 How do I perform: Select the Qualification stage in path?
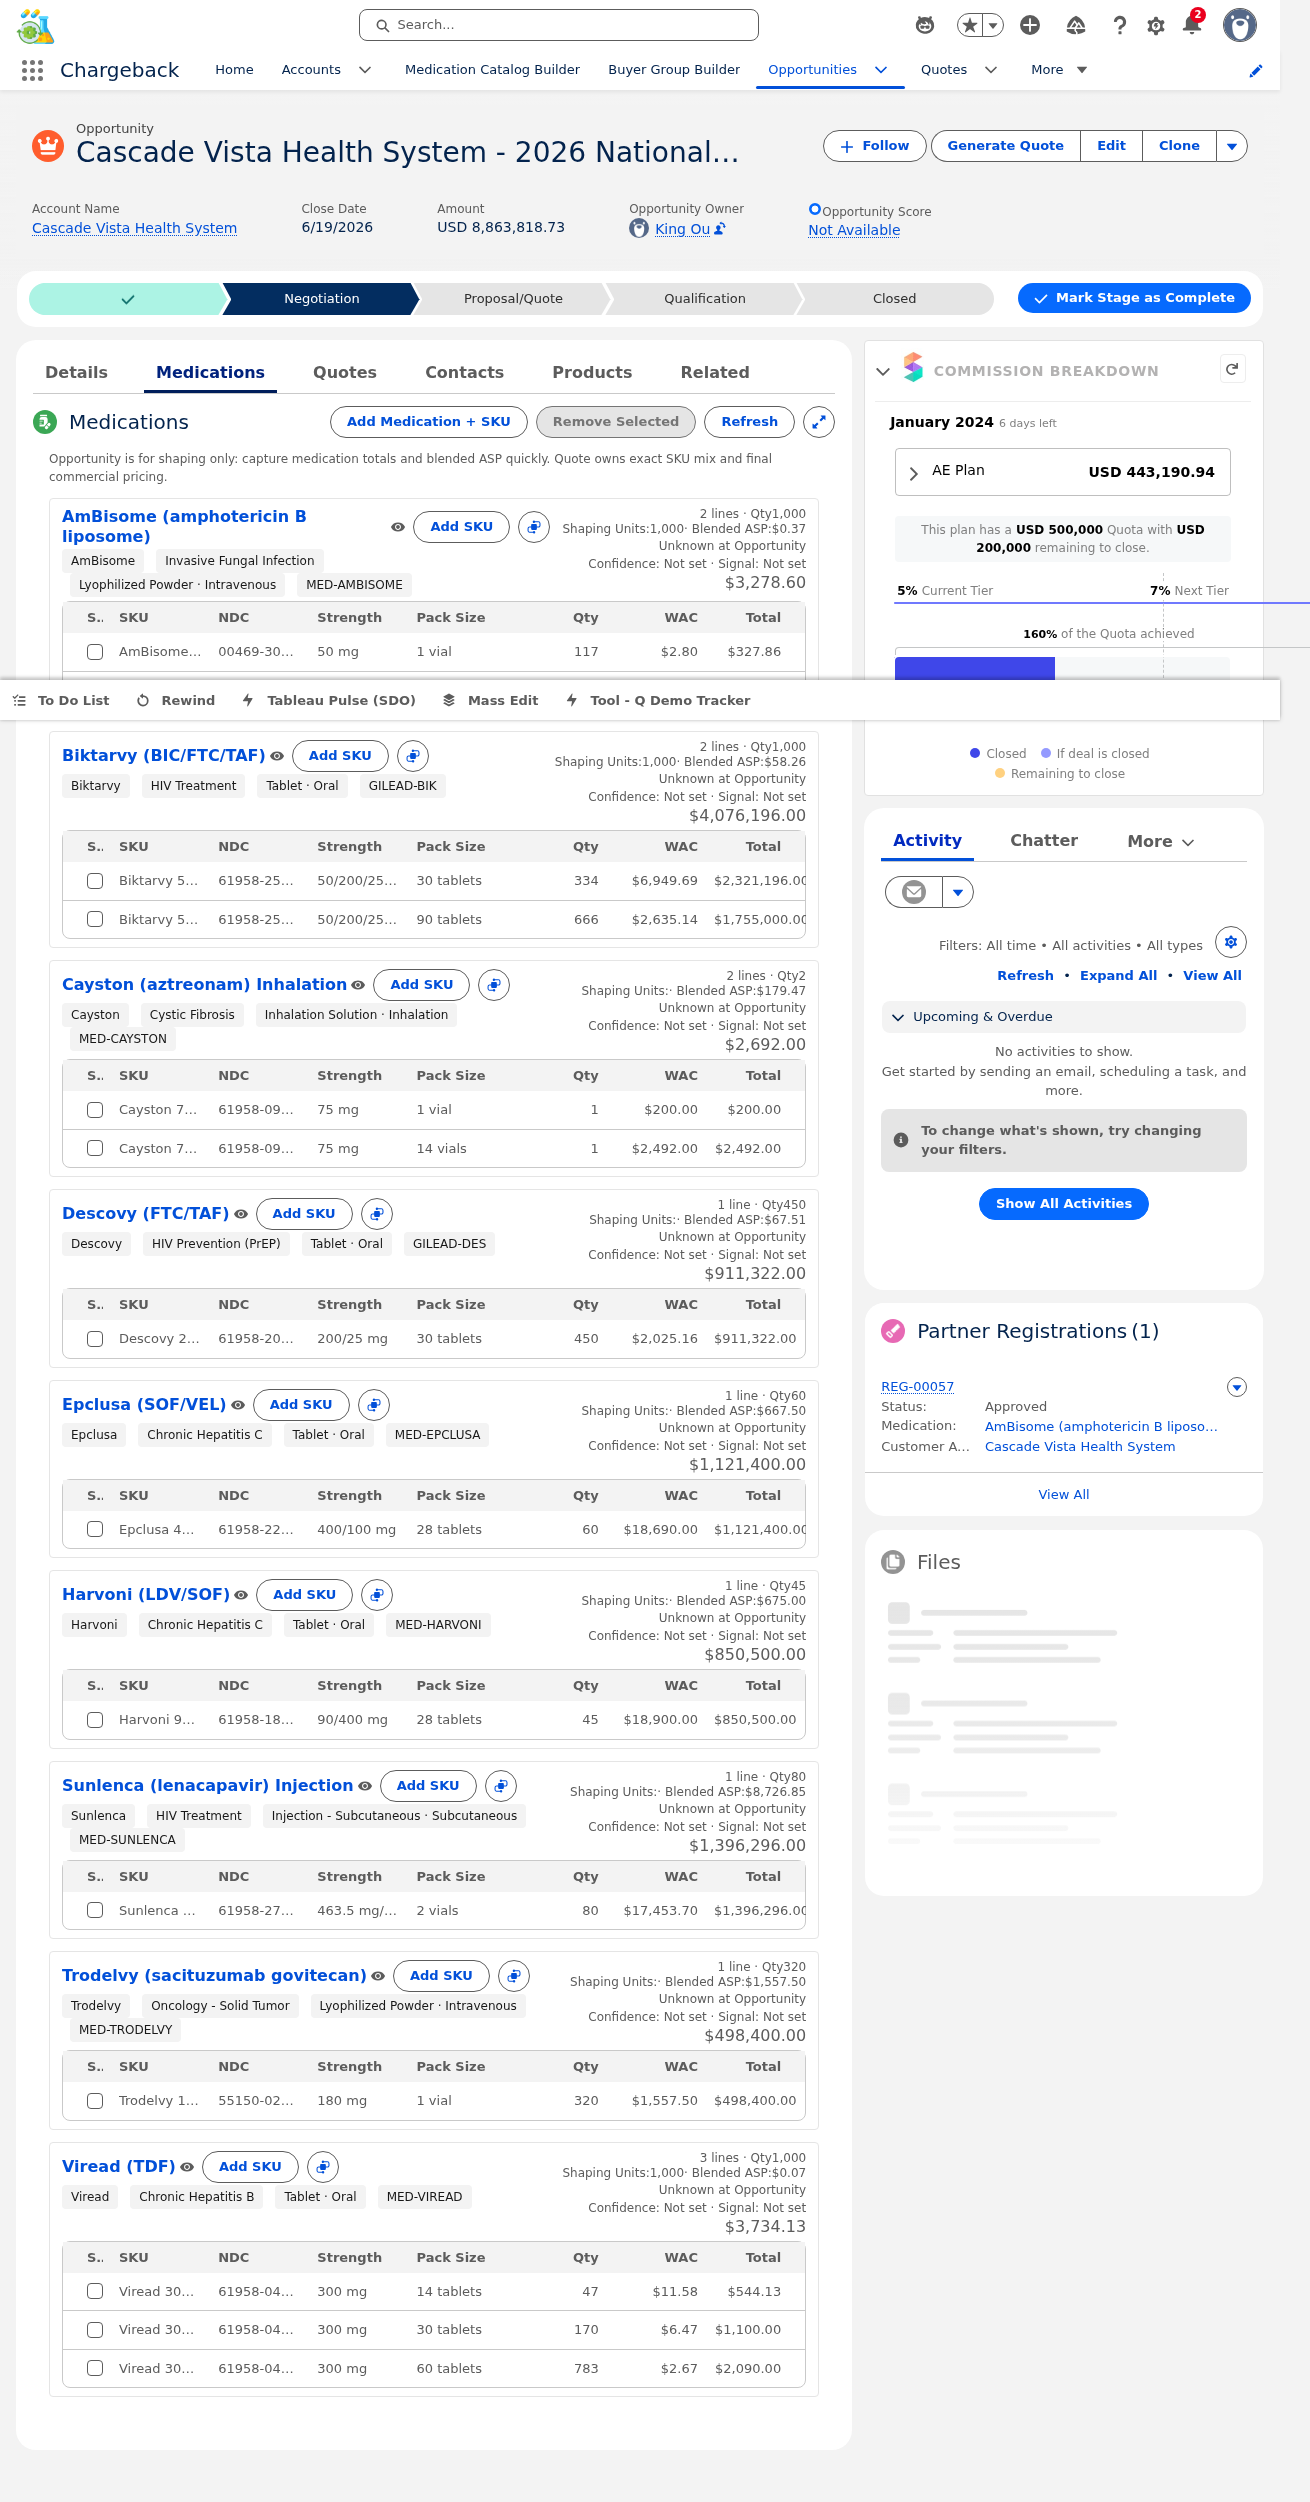[x=705, y=299]
